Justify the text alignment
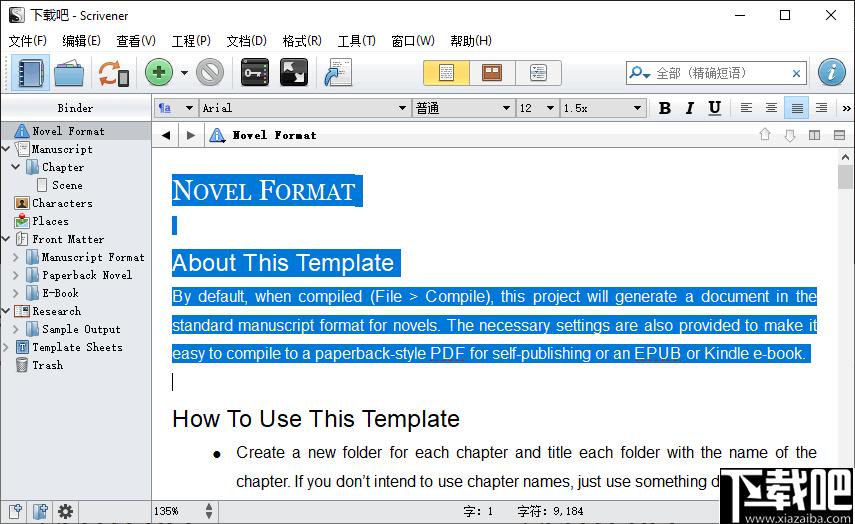This screenshot has height=524, width=855. pos(797,108)
